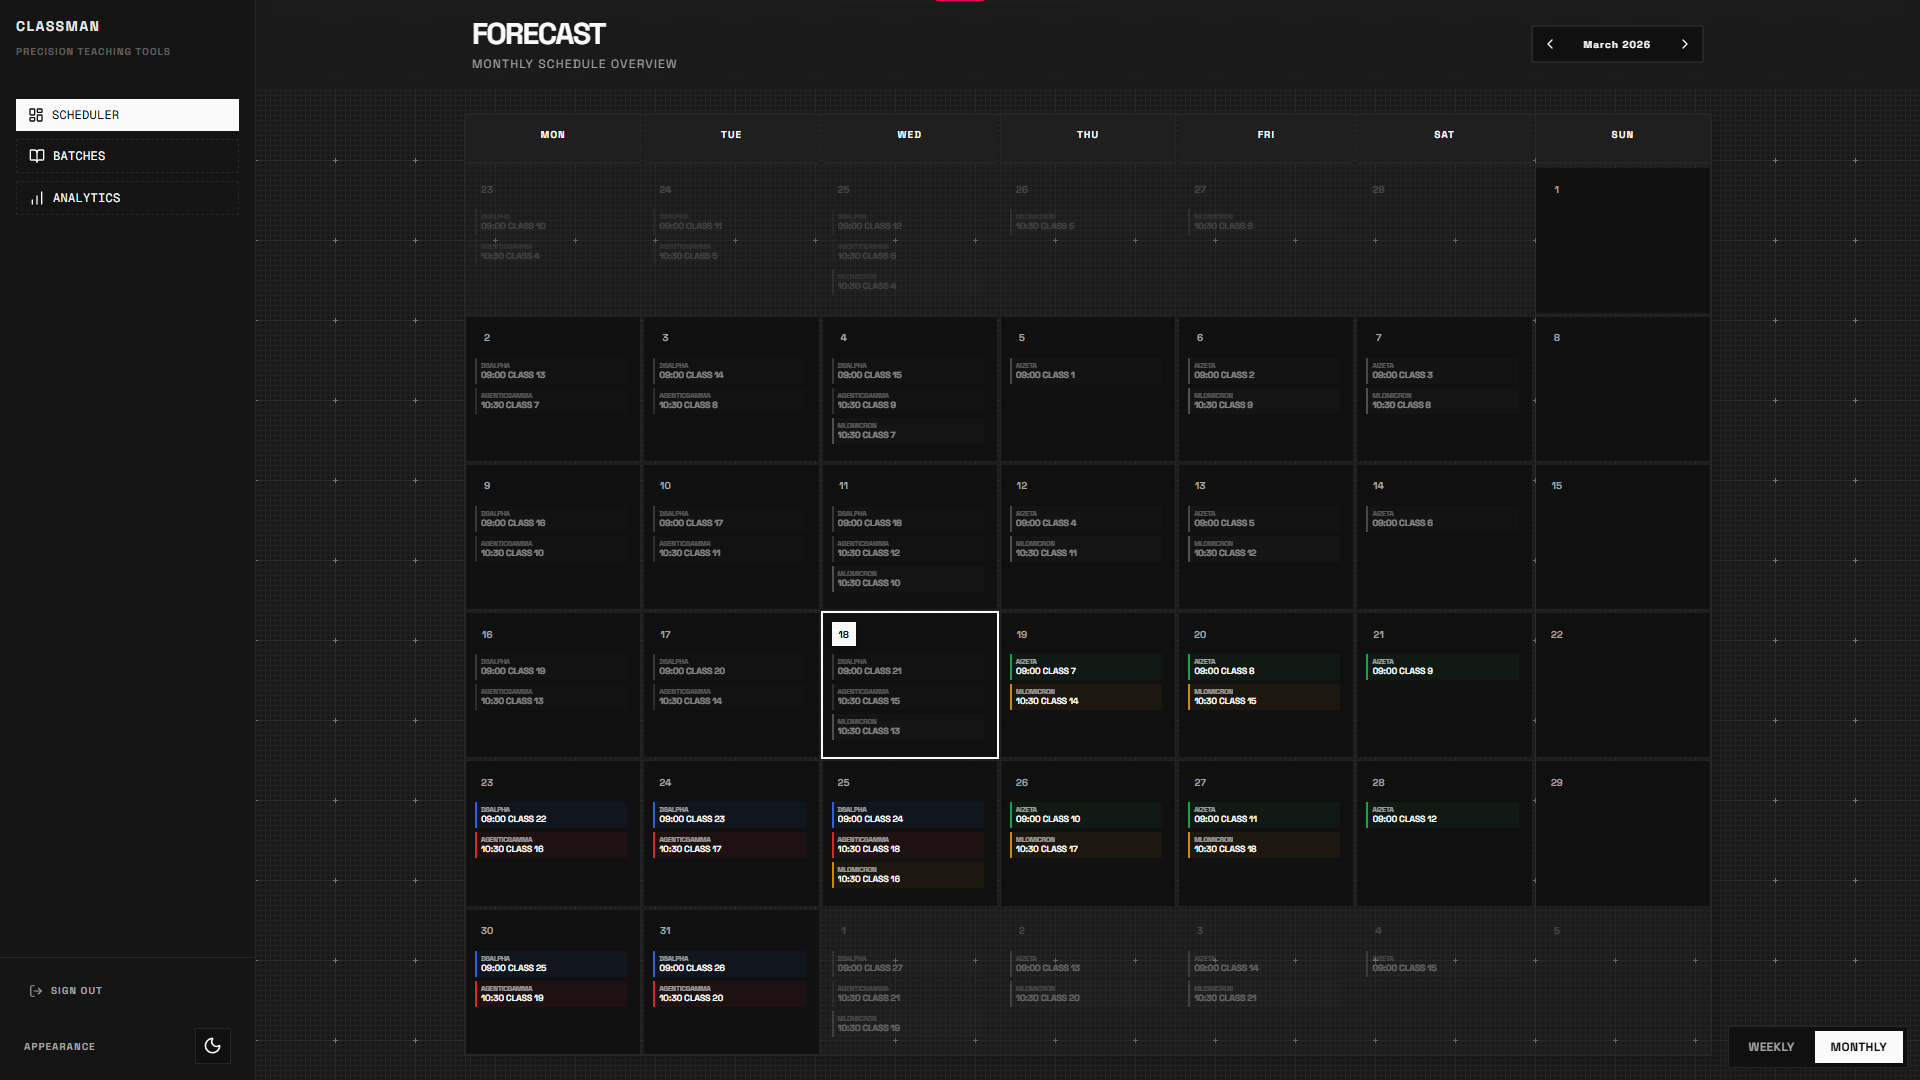This screenshot has width=1920, height=1080.
Task: Open the March 2026 month selector
Action: point(1616,44)
